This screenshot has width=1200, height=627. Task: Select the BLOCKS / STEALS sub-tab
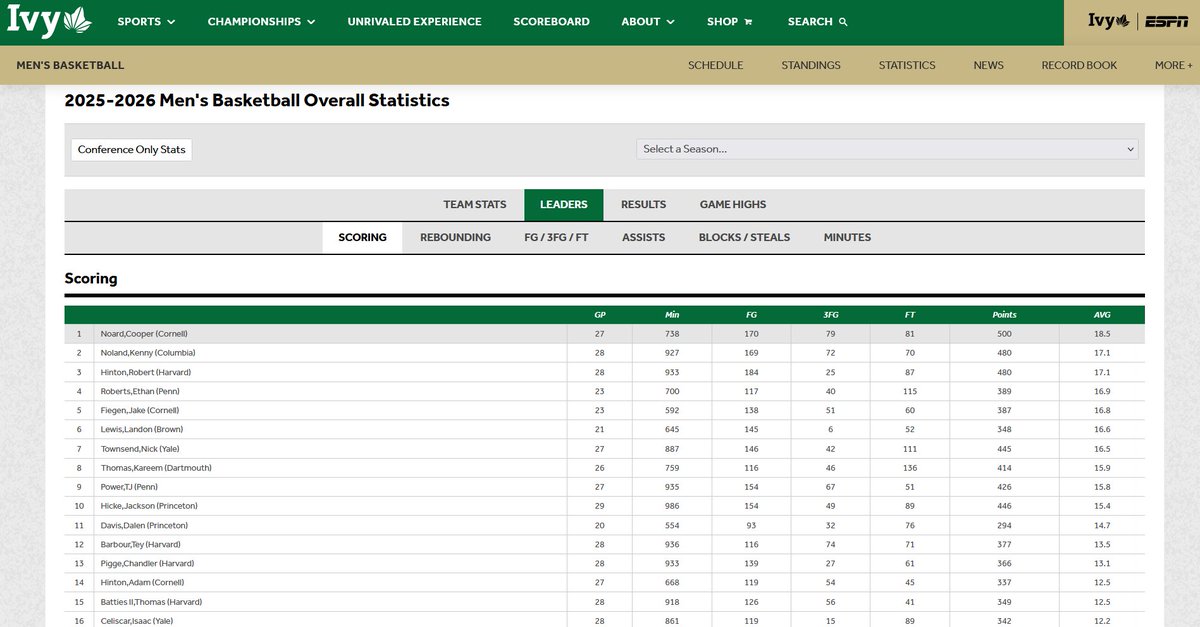click(744, 237)
